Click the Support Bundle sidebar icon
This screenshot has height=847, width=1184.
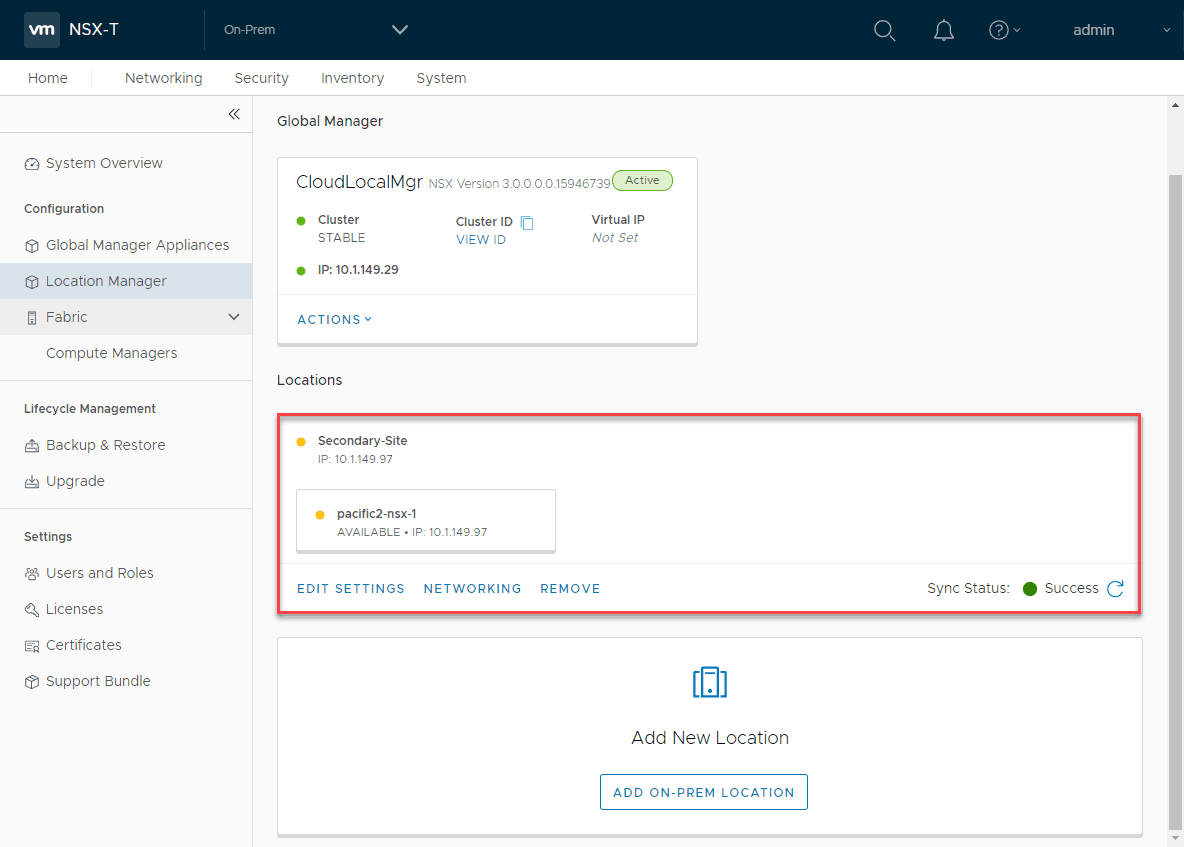click(31, 681)
